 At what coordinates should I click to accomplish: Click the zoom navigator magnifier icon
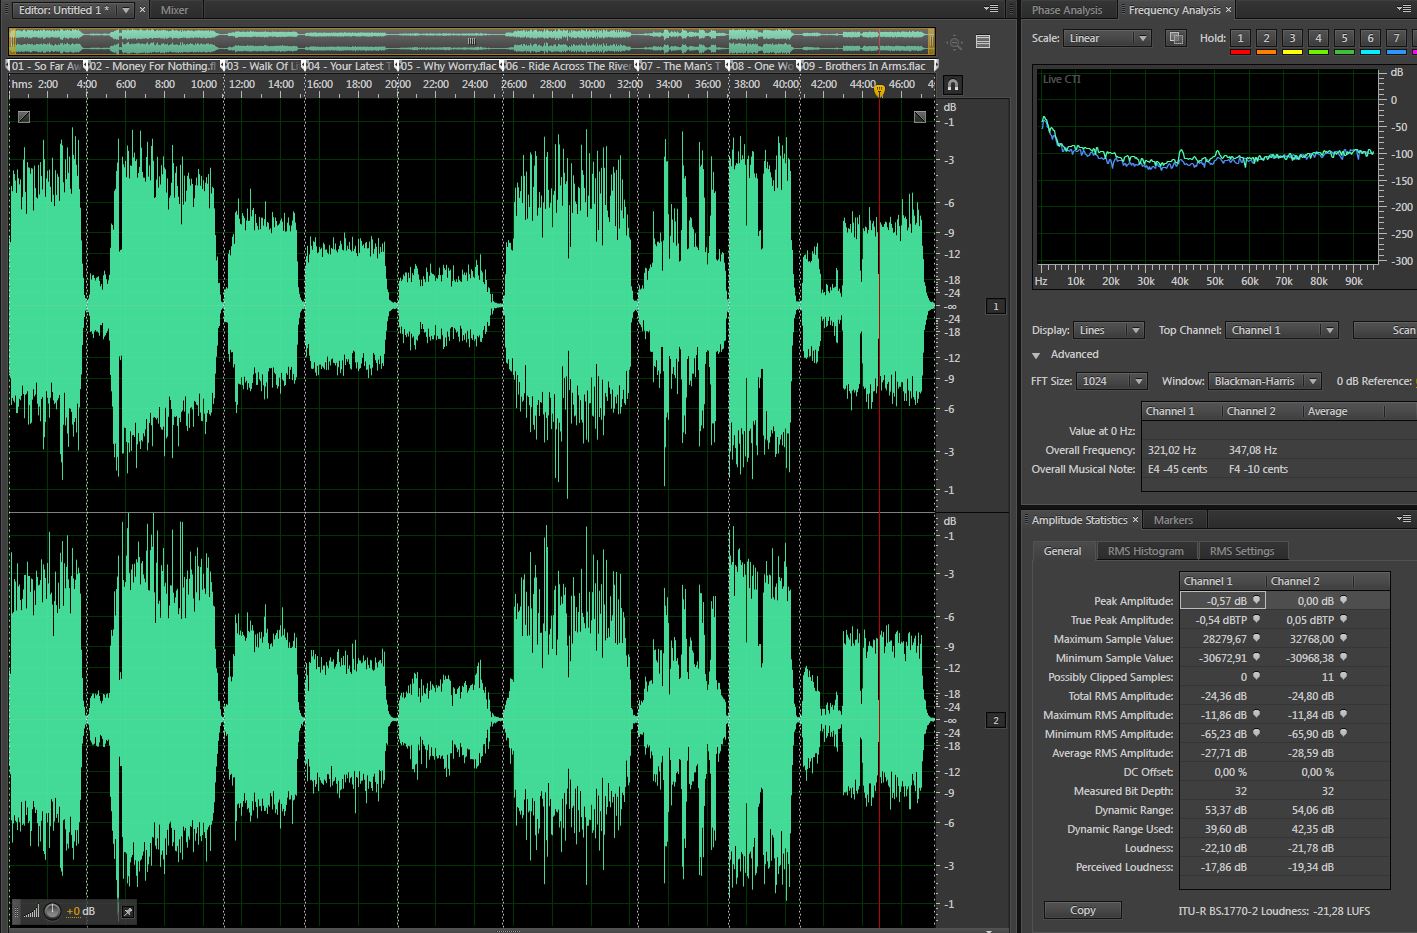click(x=955, y=42)
